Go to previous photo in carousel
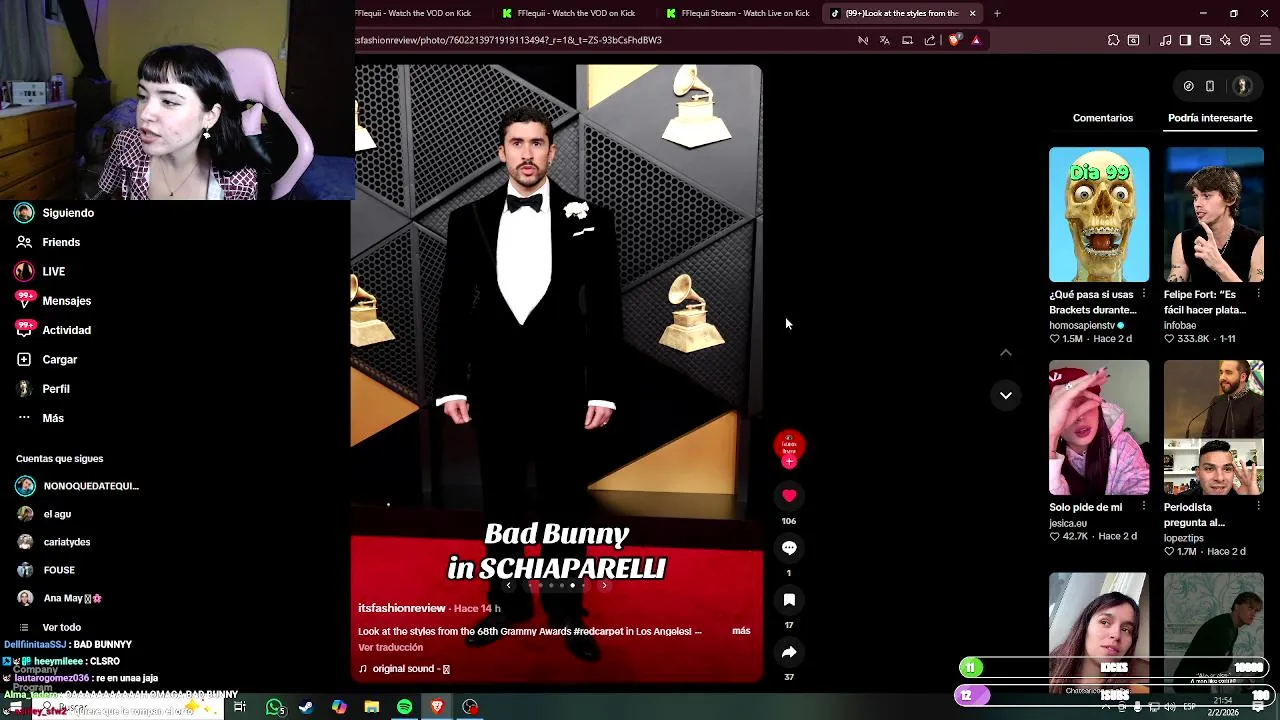 [x=508, y=585]
